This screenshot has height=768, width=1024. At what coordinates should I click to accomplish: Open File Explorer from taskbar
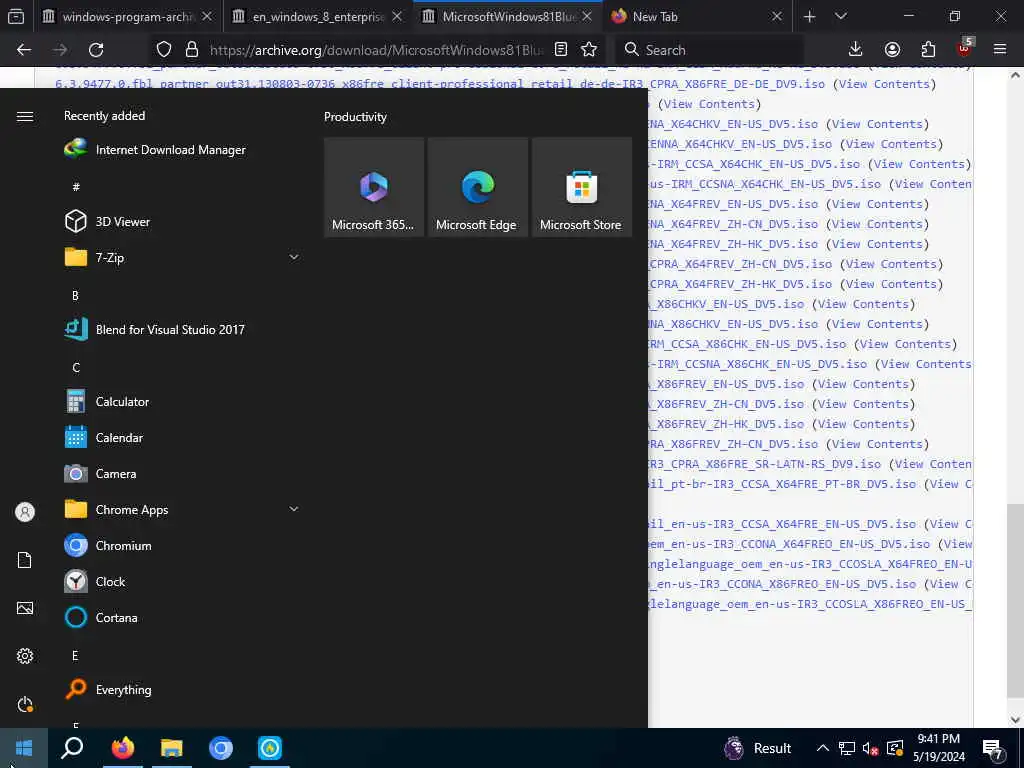click(x=172, y=748)
